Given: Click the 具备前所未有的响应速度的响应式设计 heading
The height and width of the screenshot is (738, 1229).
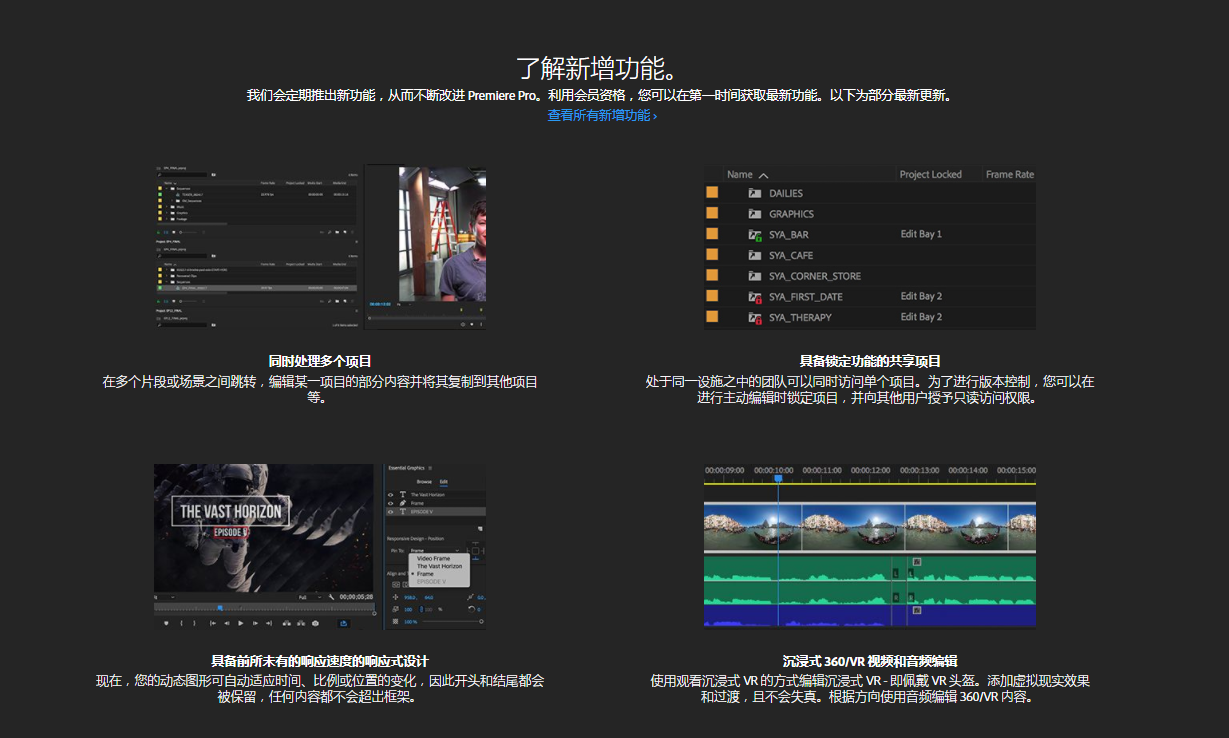Looking at the screenshot, I should click(x=319, y=661).
